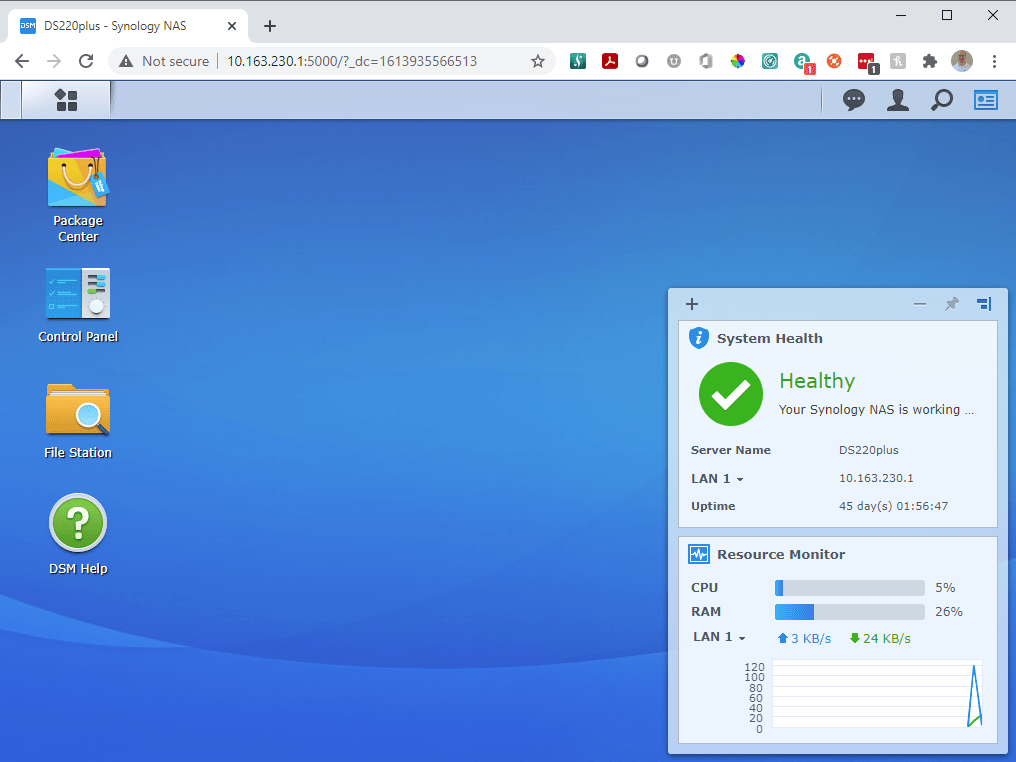The image size is (1016, 762).
Task: Add a widget using the plus button
Action: tap(691, 304)
